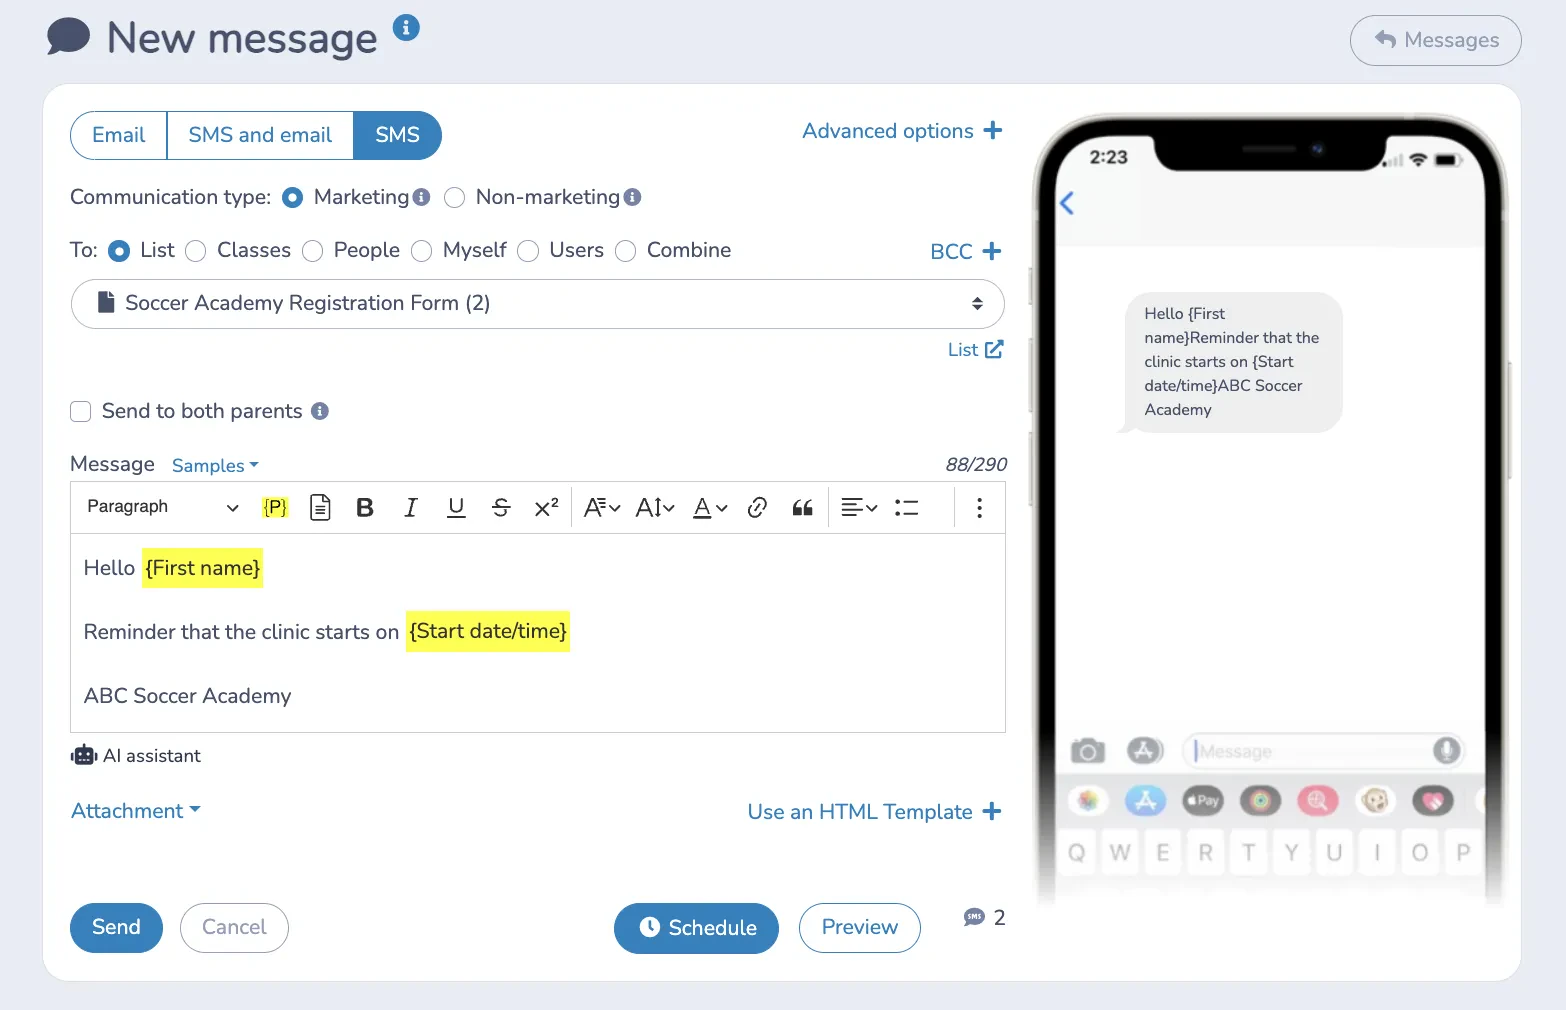Switch to the SMS tab
This screenshot has height=1010, width=1566.
(x=397, y=135)
